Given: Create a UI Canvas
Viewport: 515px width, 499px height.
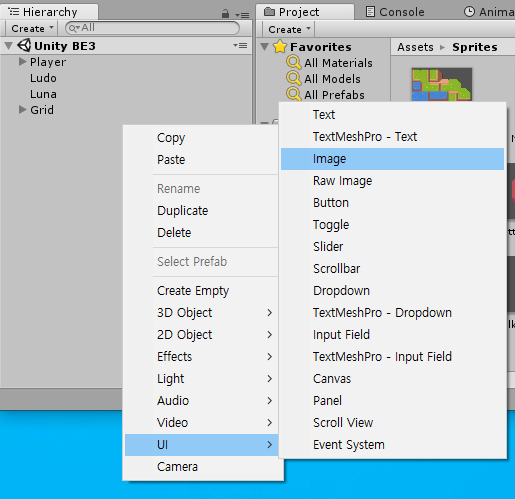Looking at the screenshot, I should point(392,379).
